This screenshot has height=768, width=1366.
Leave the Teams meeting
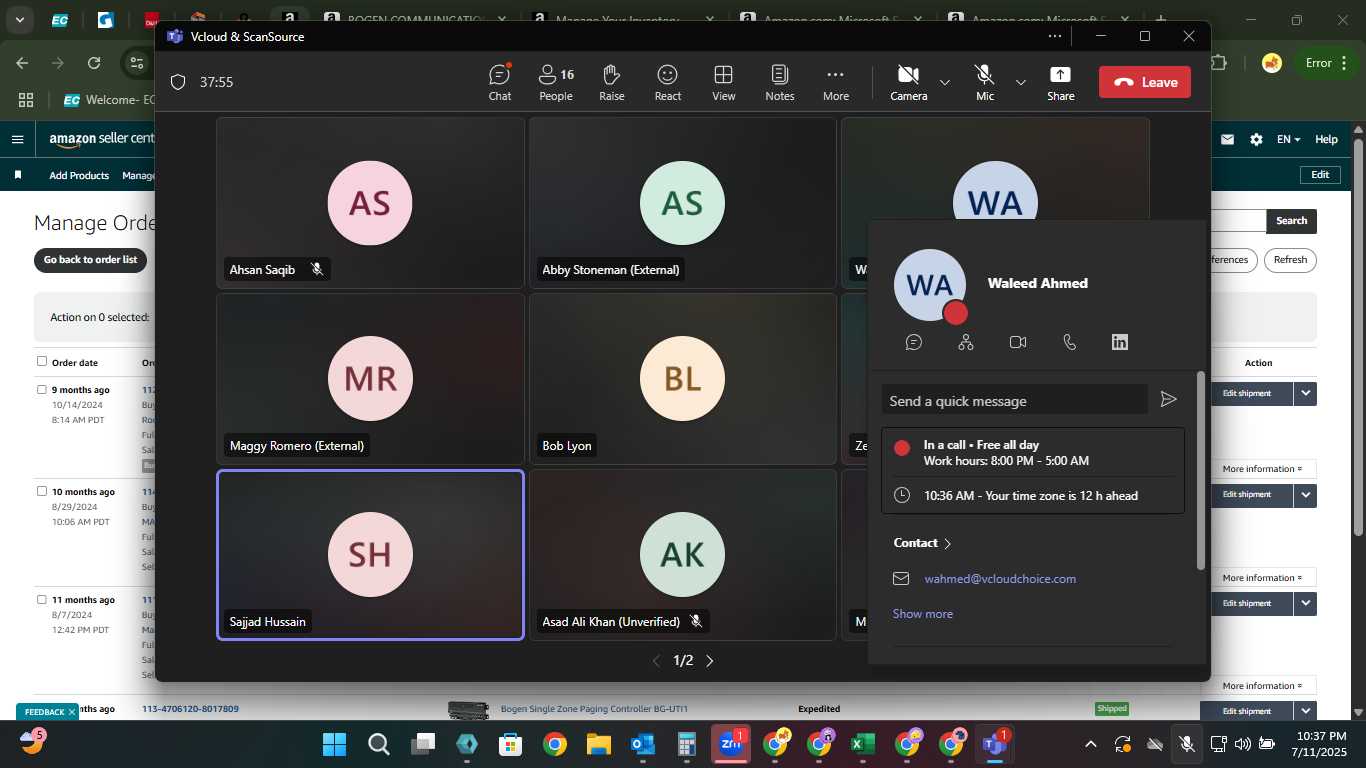[1145, 82]
